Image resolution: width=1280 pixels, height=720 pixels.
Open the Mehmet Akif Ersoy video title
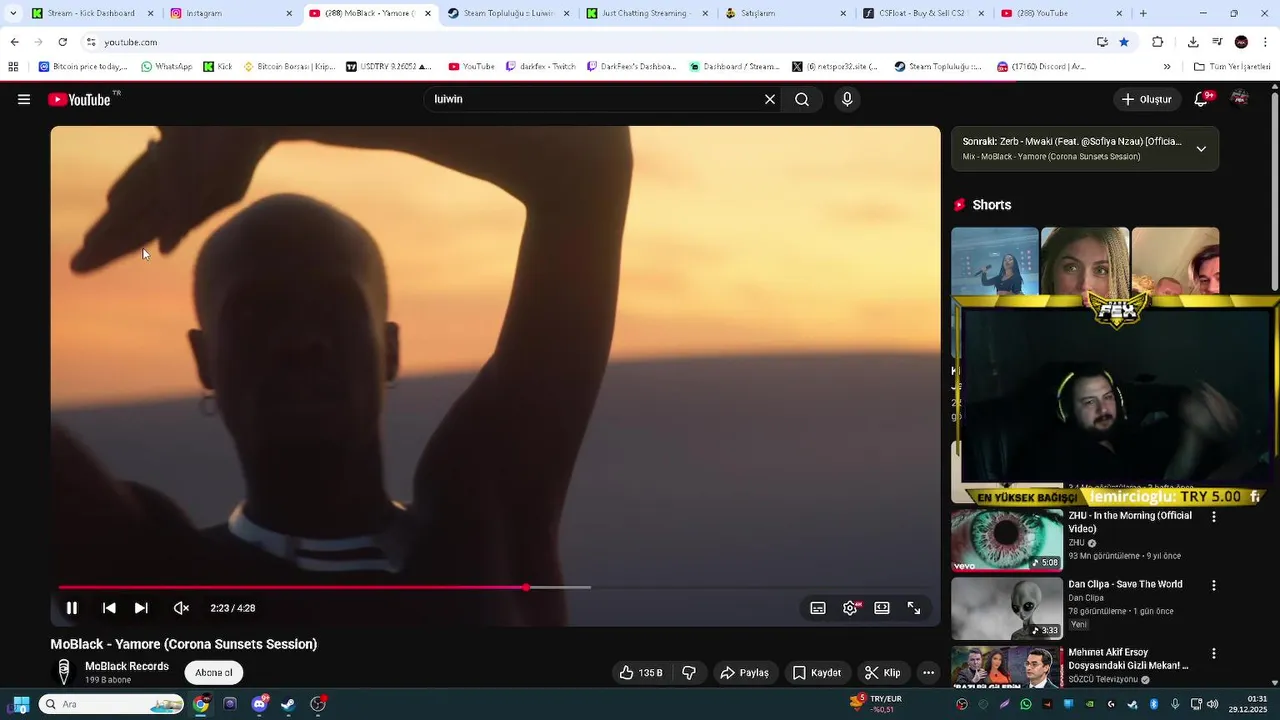pos(1128,659)
